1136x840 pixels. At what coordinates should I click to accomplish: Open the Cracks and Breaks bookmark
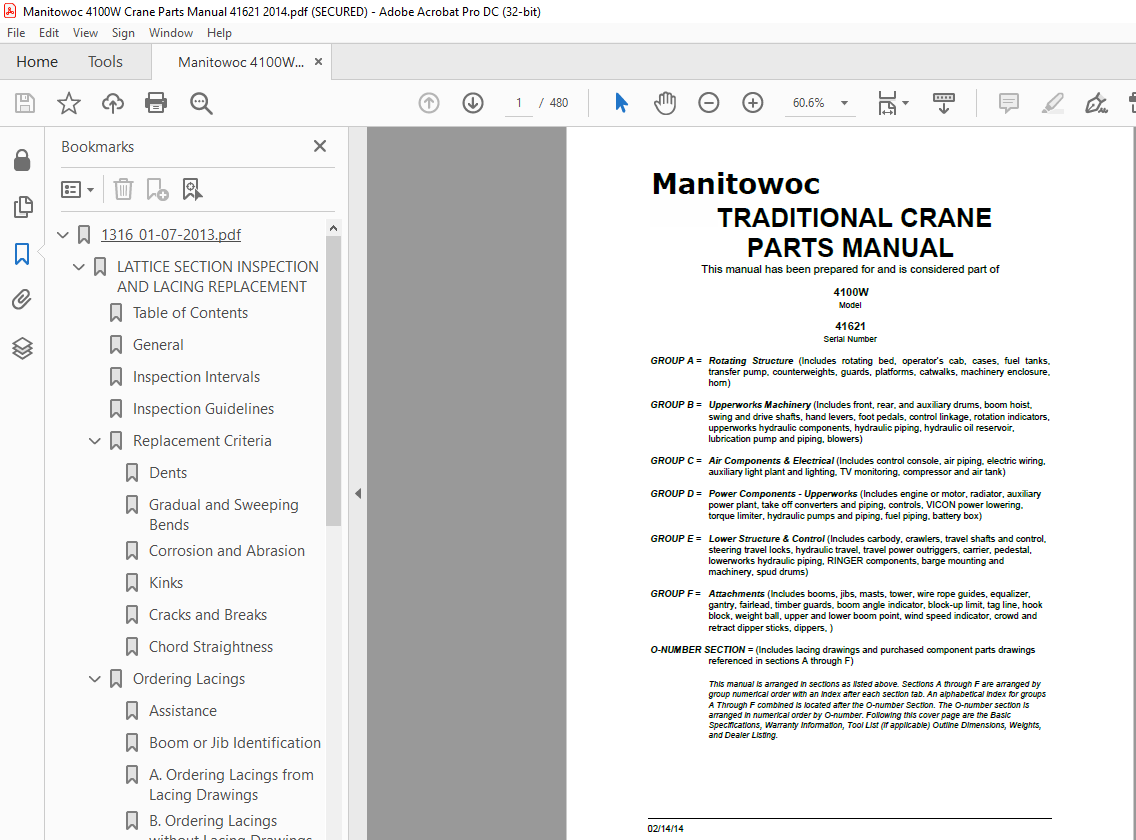point(208,615)
